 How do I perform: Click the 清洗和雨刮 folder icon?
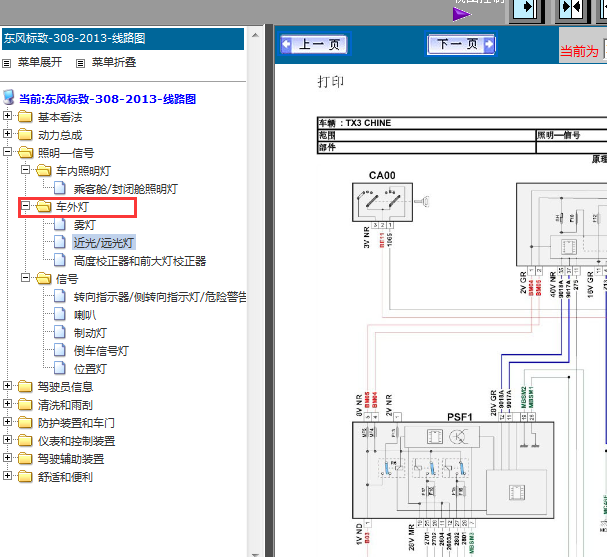pos(25,404)
